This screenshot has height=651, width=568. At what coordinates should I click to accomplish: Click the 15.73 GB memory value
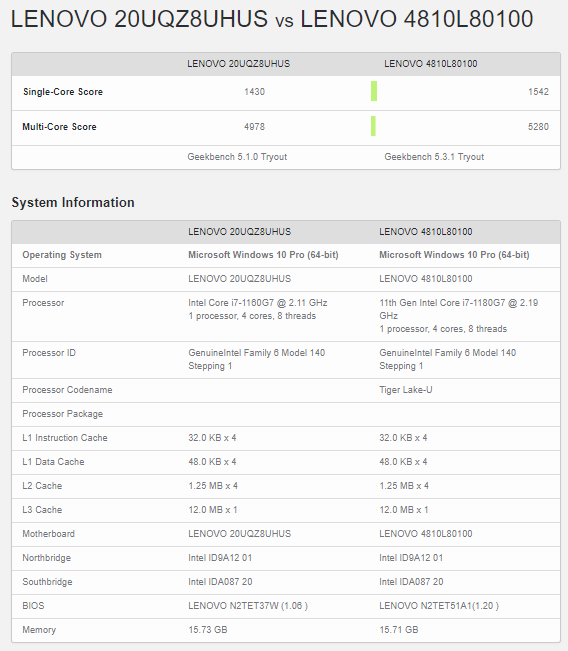pyautogui.click(x=208, y=629)
